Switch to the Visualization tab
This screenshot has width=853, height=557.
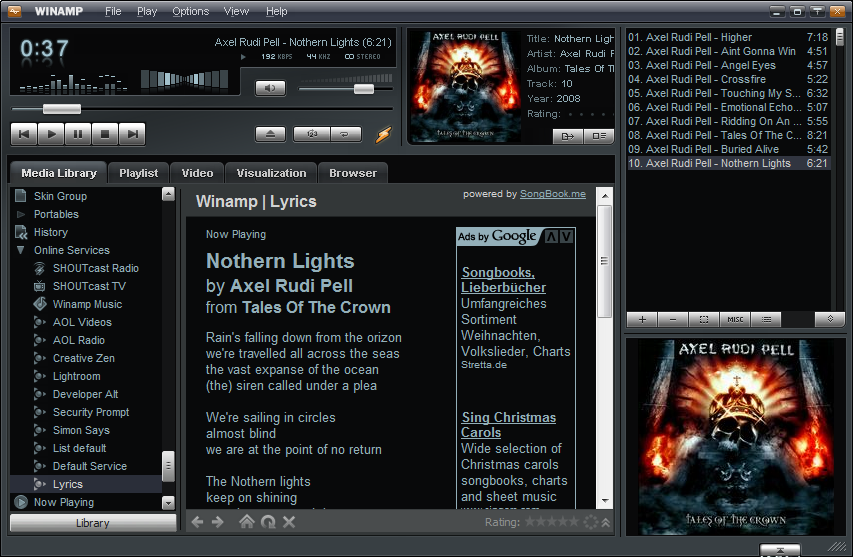[x=271, y=173]
